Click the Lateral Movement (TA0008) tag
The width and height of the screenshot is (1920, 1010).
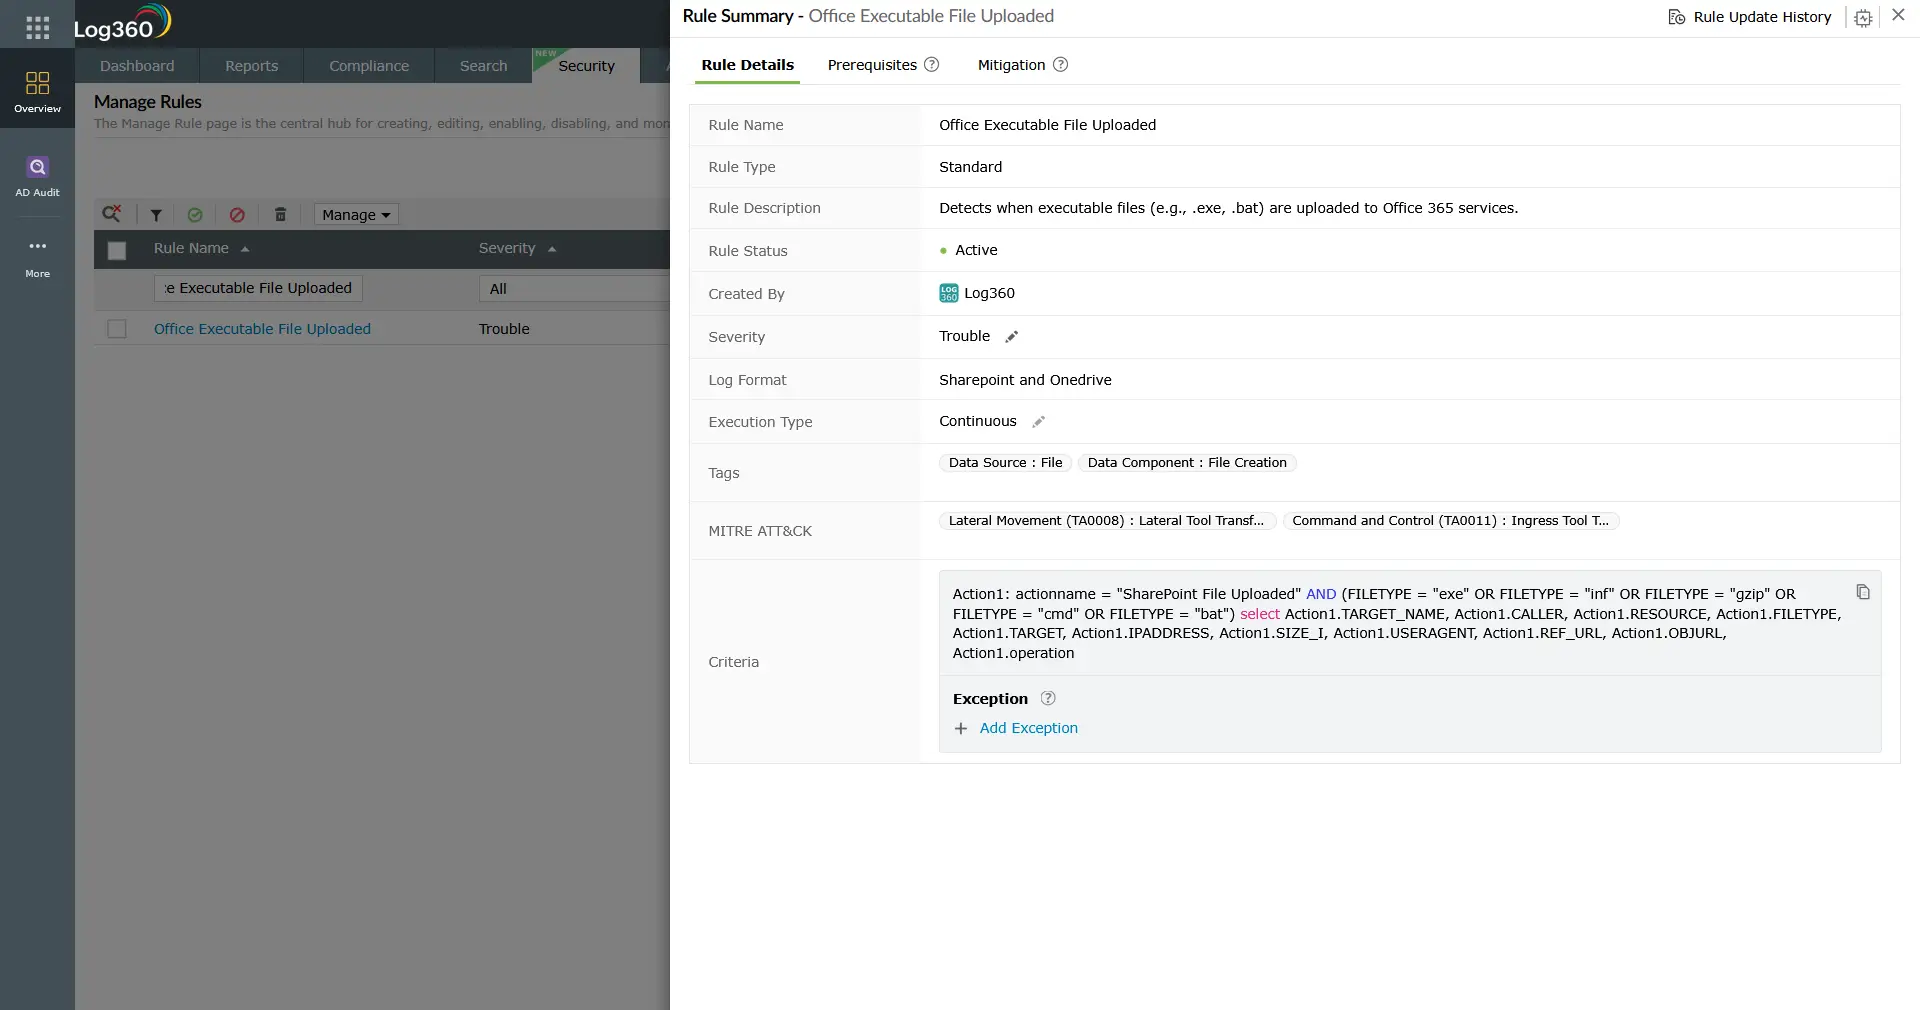coord(1107,521)
